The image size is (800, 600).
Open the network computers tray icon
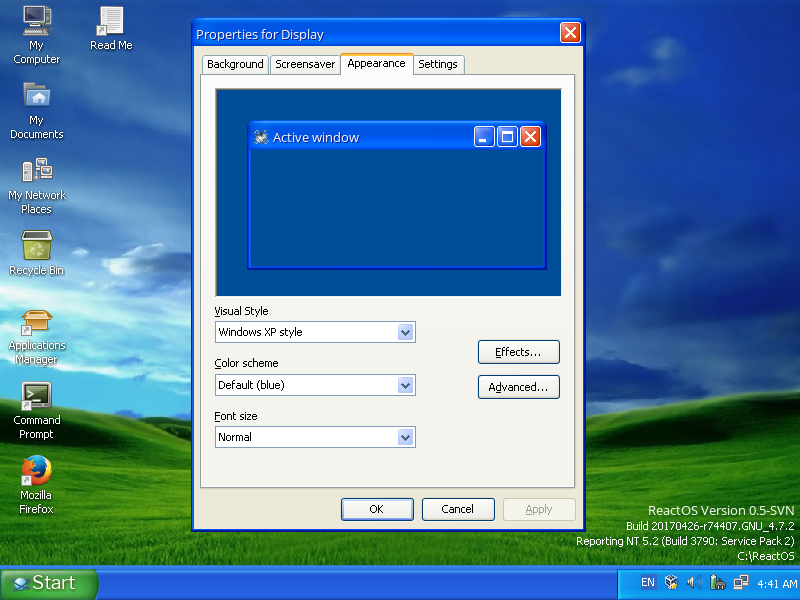point(740,582)
